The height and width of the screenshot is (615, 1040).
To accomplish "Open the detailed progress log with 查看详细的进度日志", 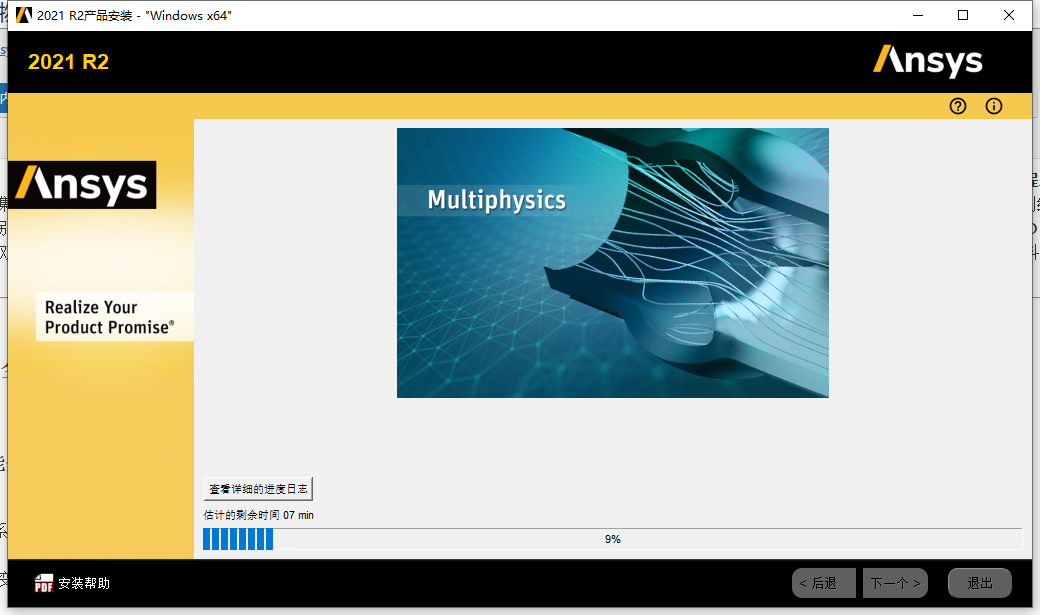I will [x=258, y=489].
